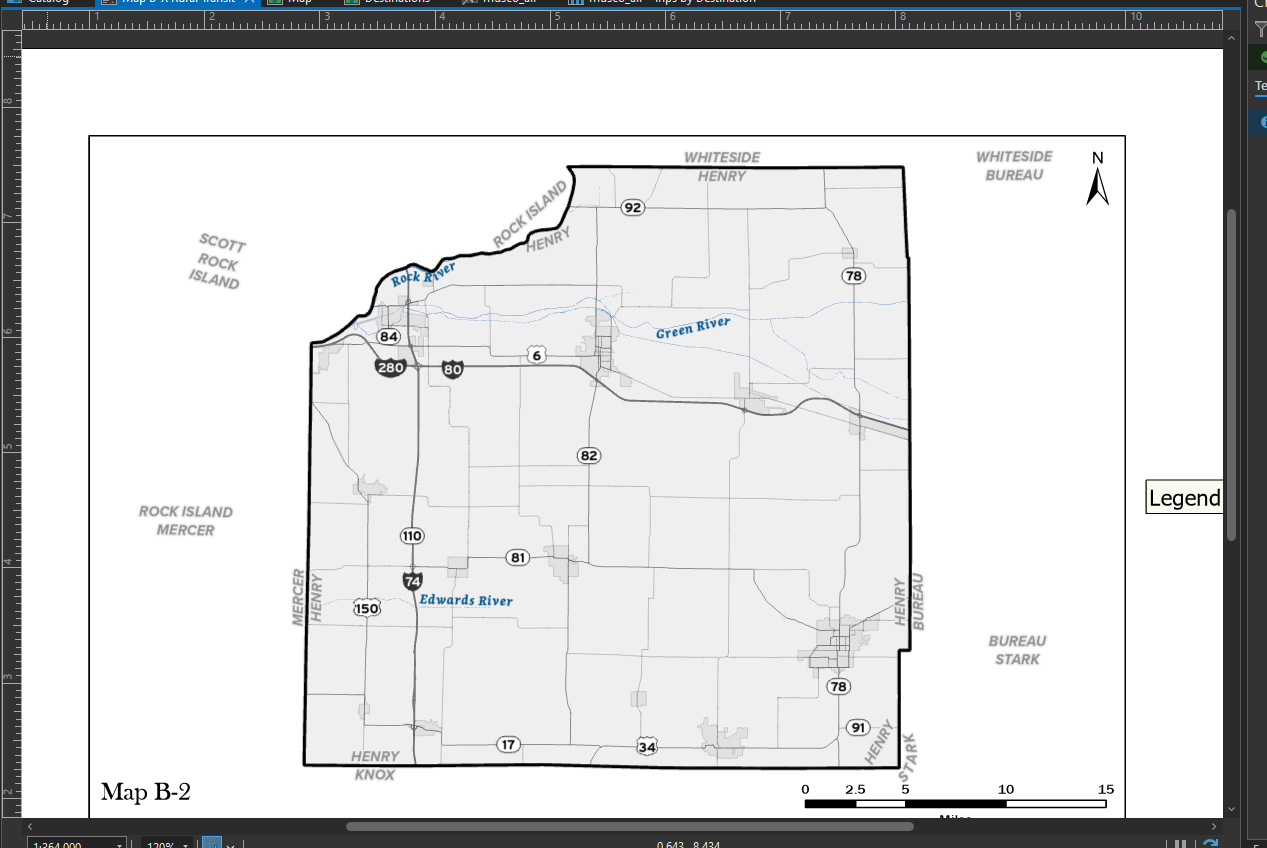The image size is (1267, 848).
Task: Refresh the view with the blue refresh icon
Action: [1212, 842]
